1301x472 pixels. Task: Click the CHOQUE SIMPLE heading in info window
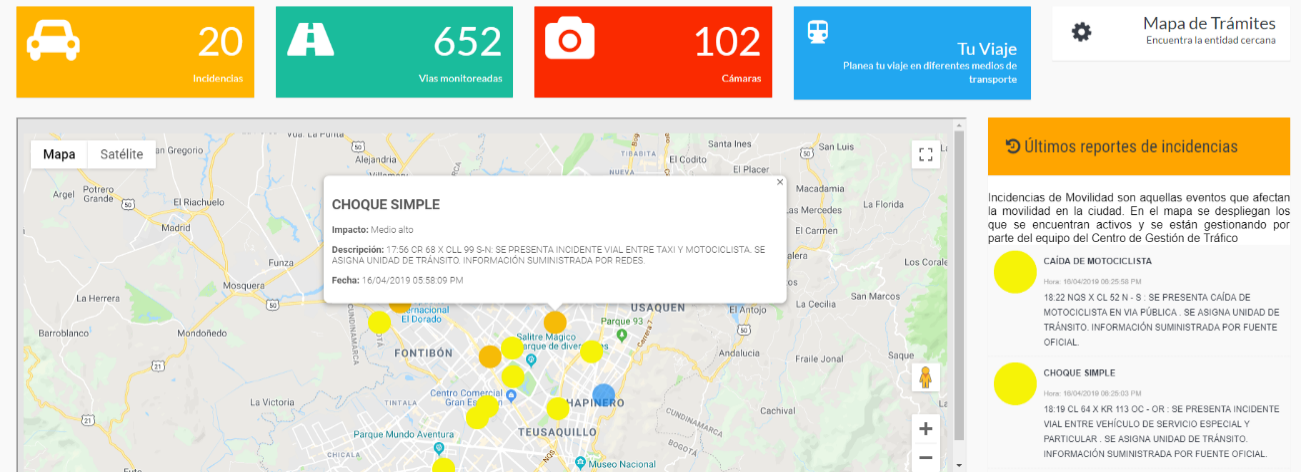(x=385, y=204)
